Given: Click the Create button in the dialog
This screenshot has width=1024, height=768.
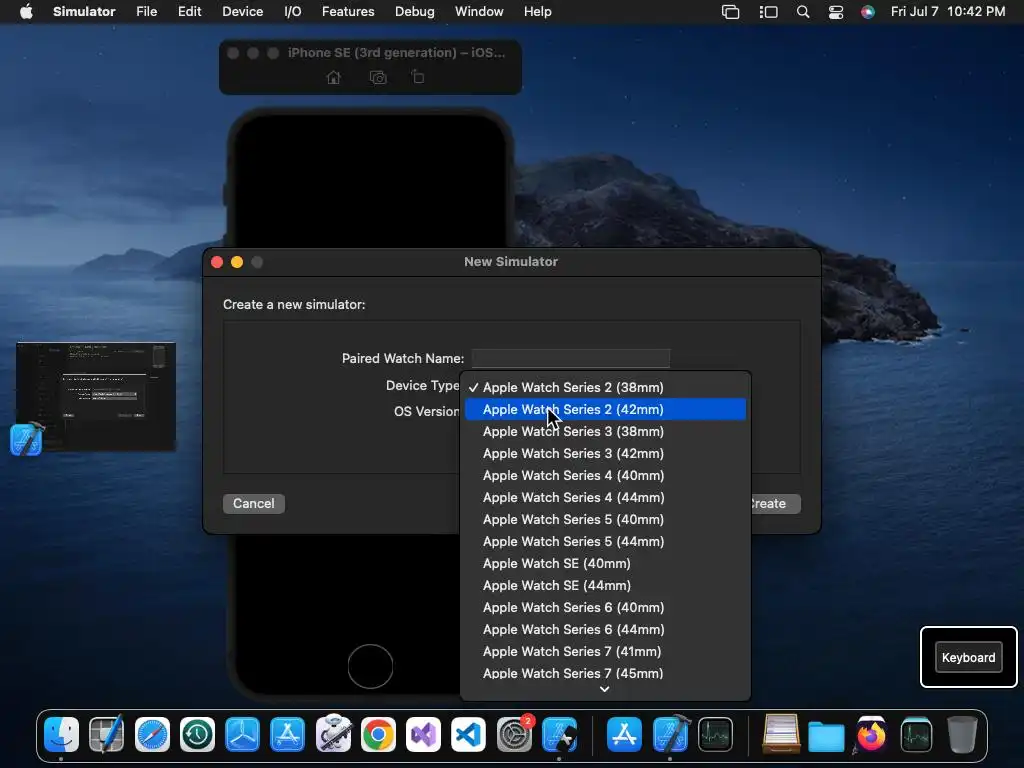Looking at the screenshot, I should click(775, 504).
